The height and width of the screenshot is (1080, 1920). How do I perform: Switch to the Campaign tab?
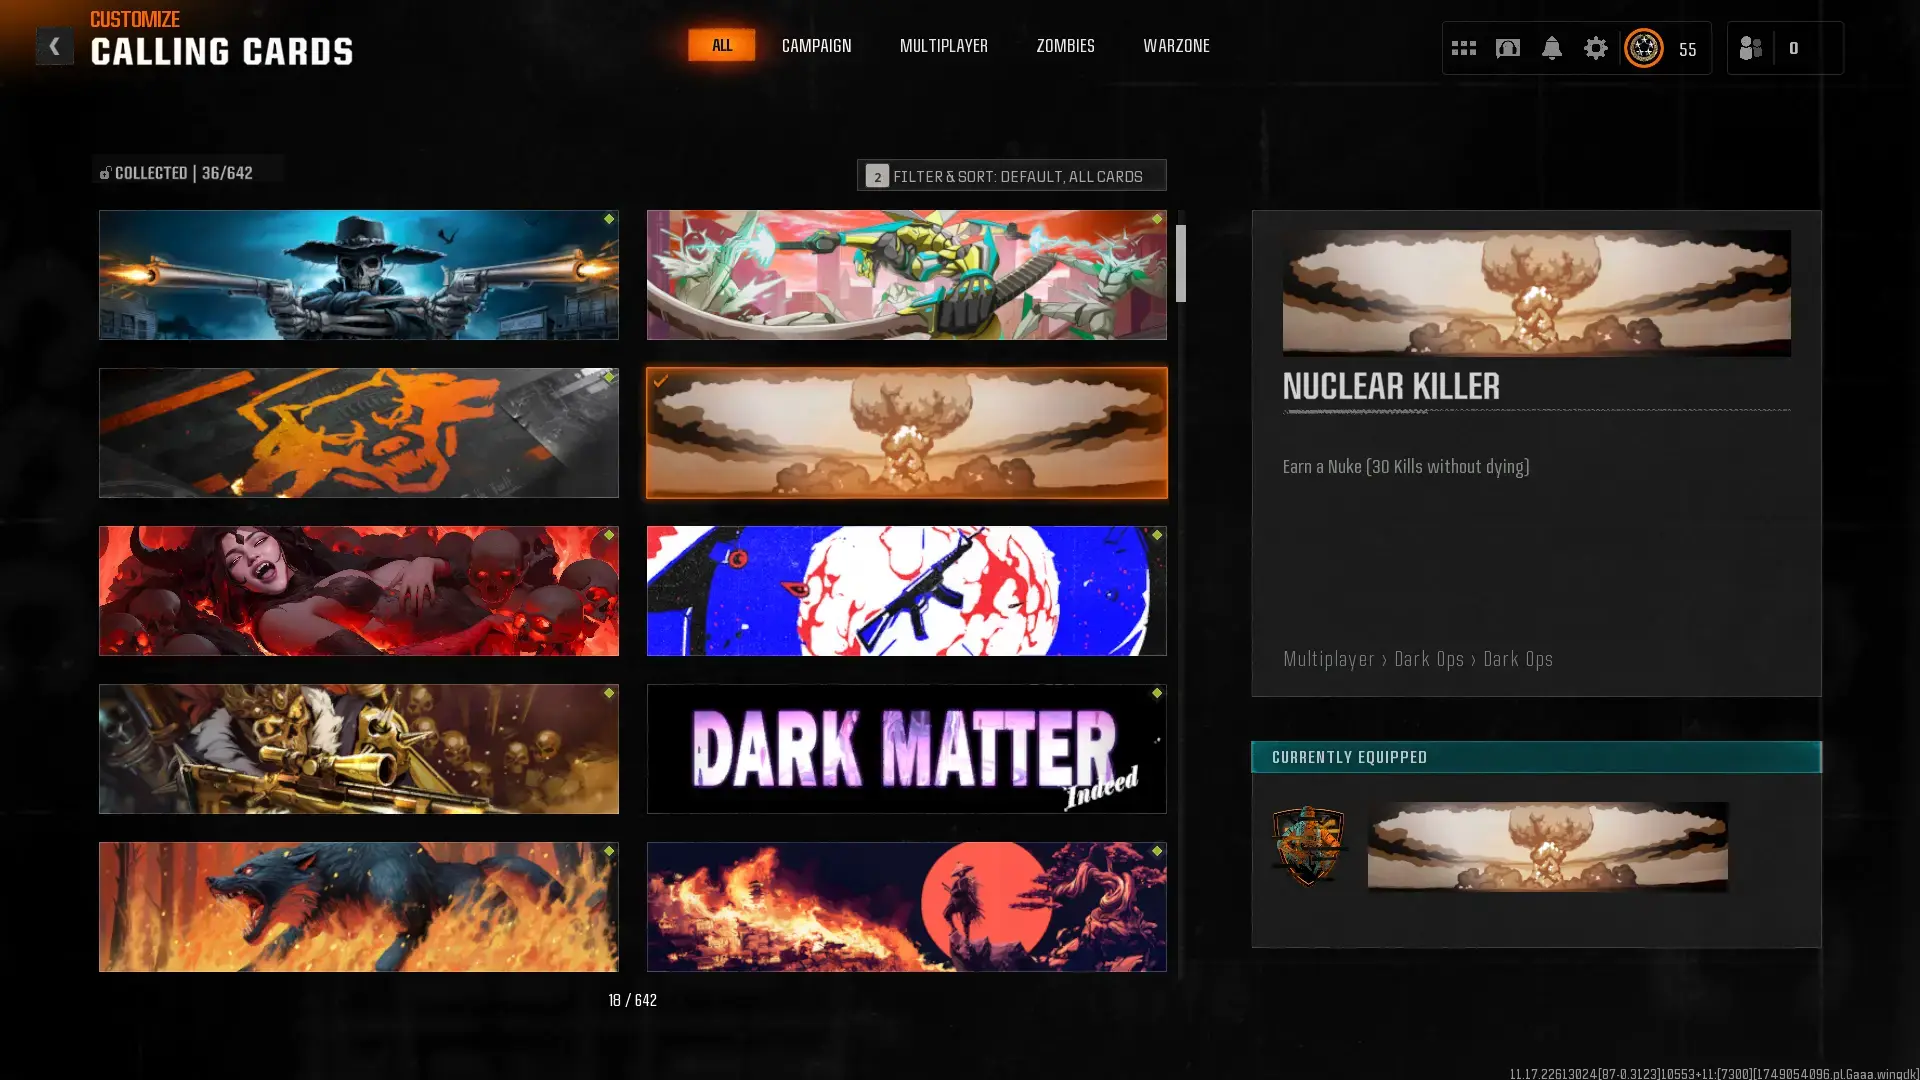pos(816,46)
